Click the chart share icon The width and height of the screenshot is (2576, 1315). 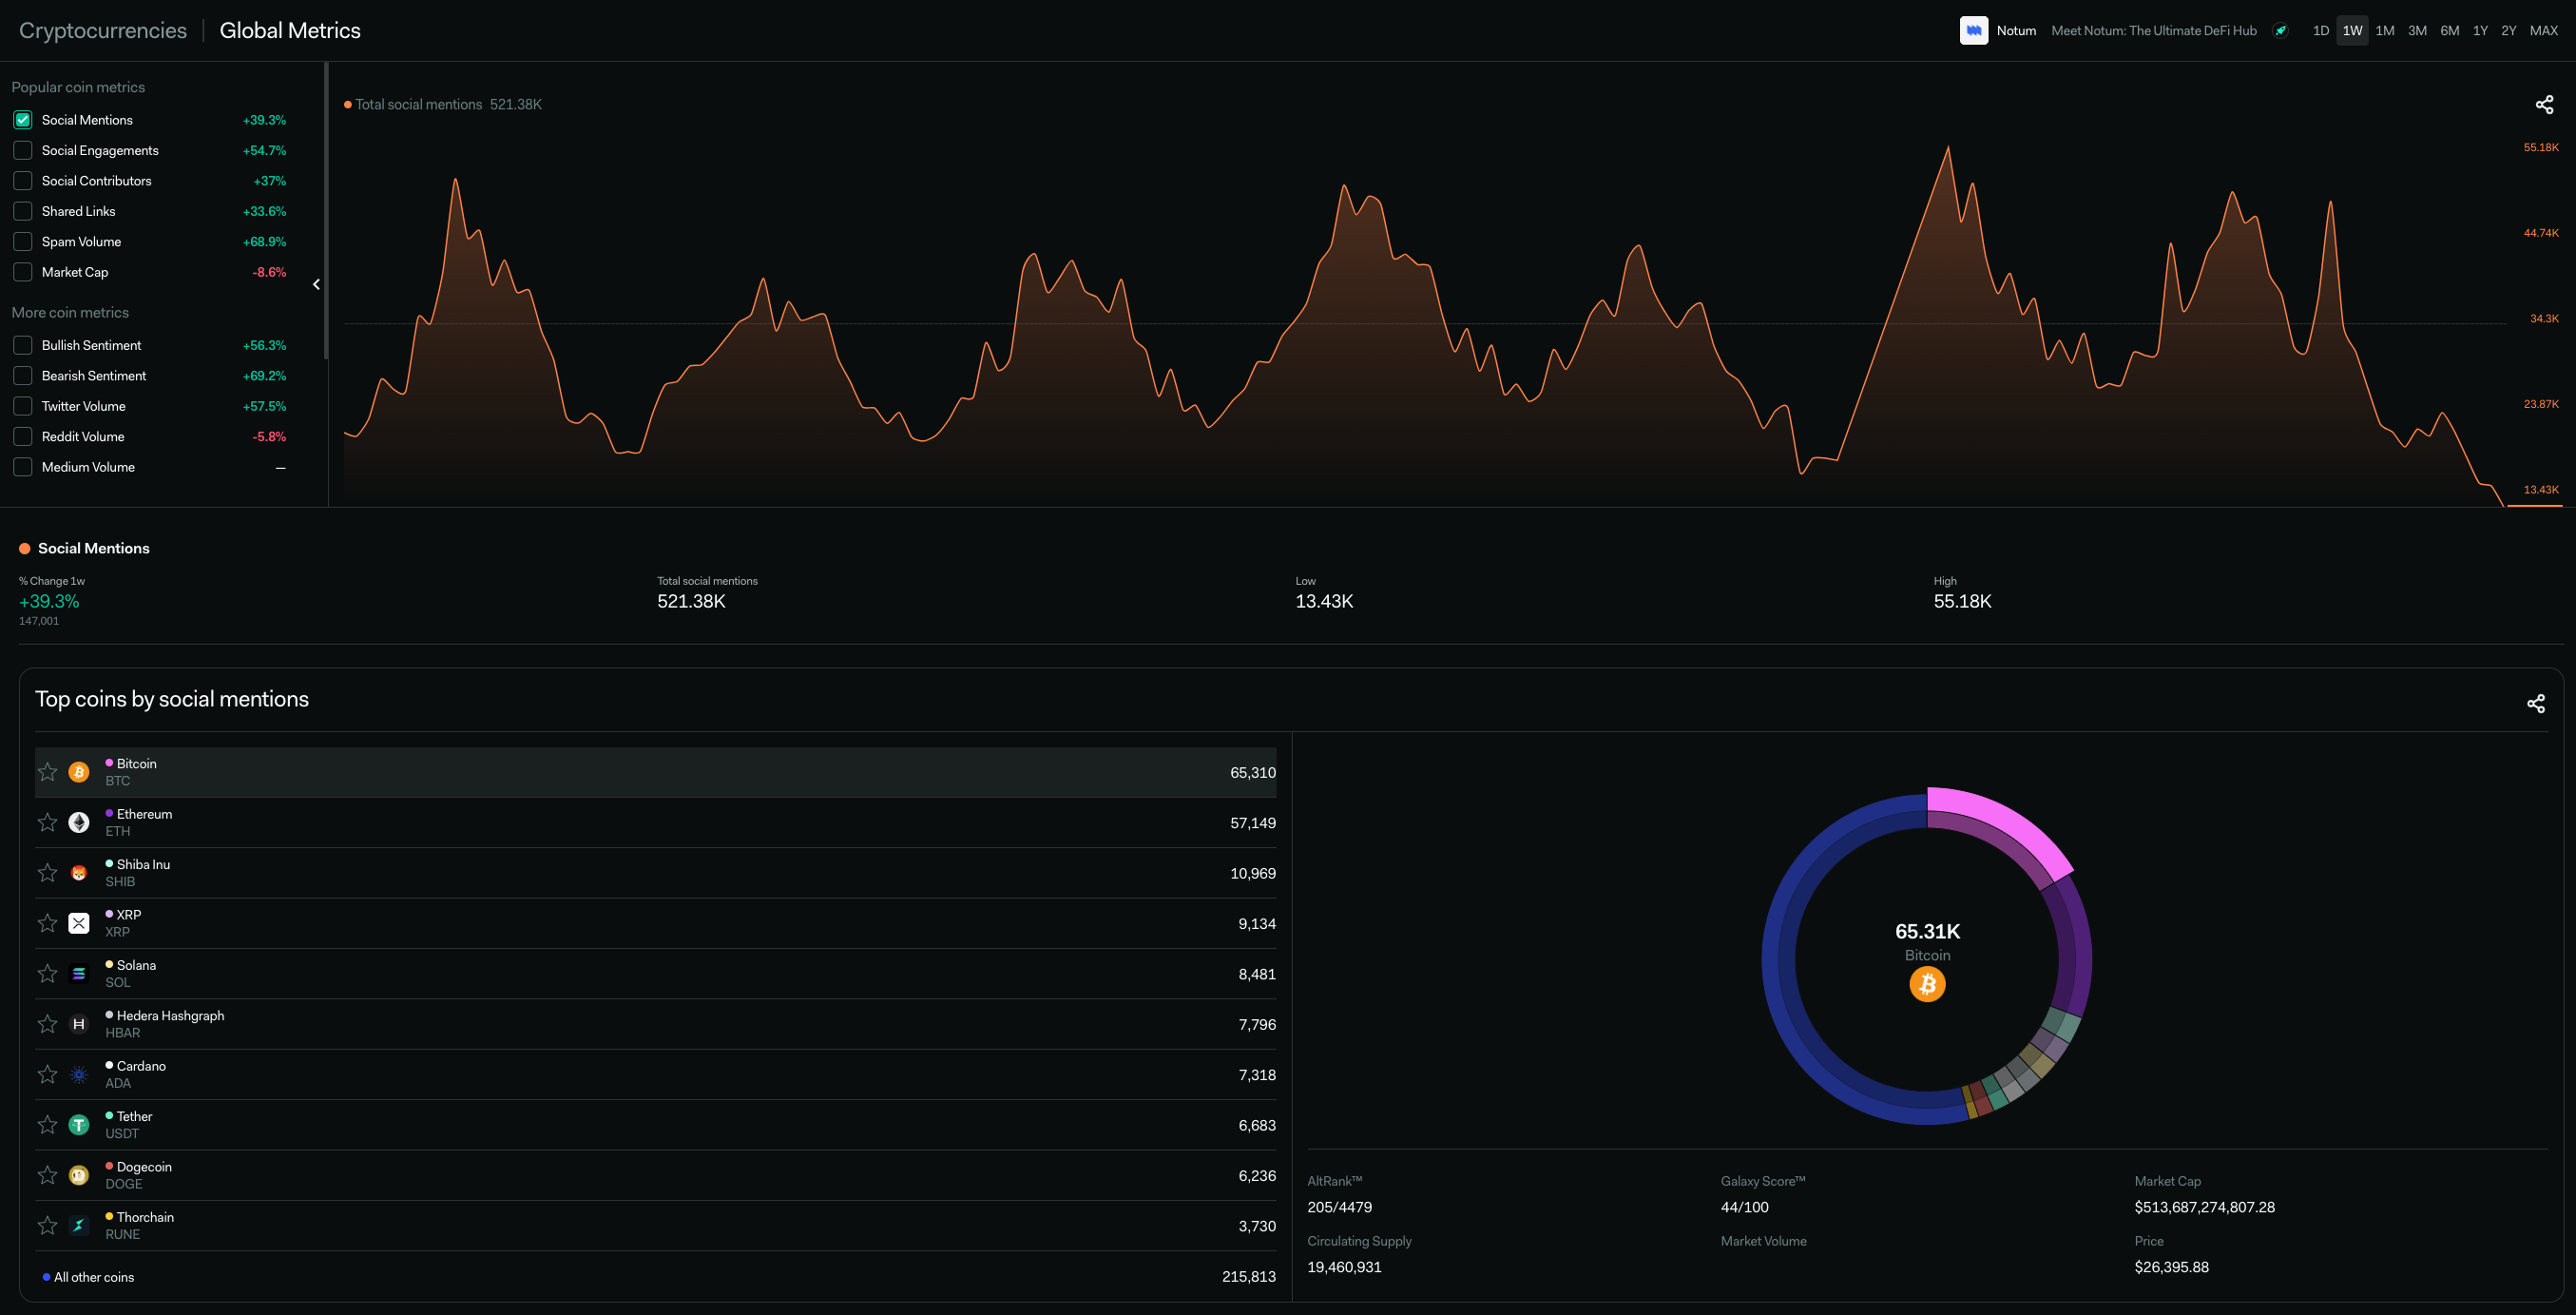pos(2544,104)
